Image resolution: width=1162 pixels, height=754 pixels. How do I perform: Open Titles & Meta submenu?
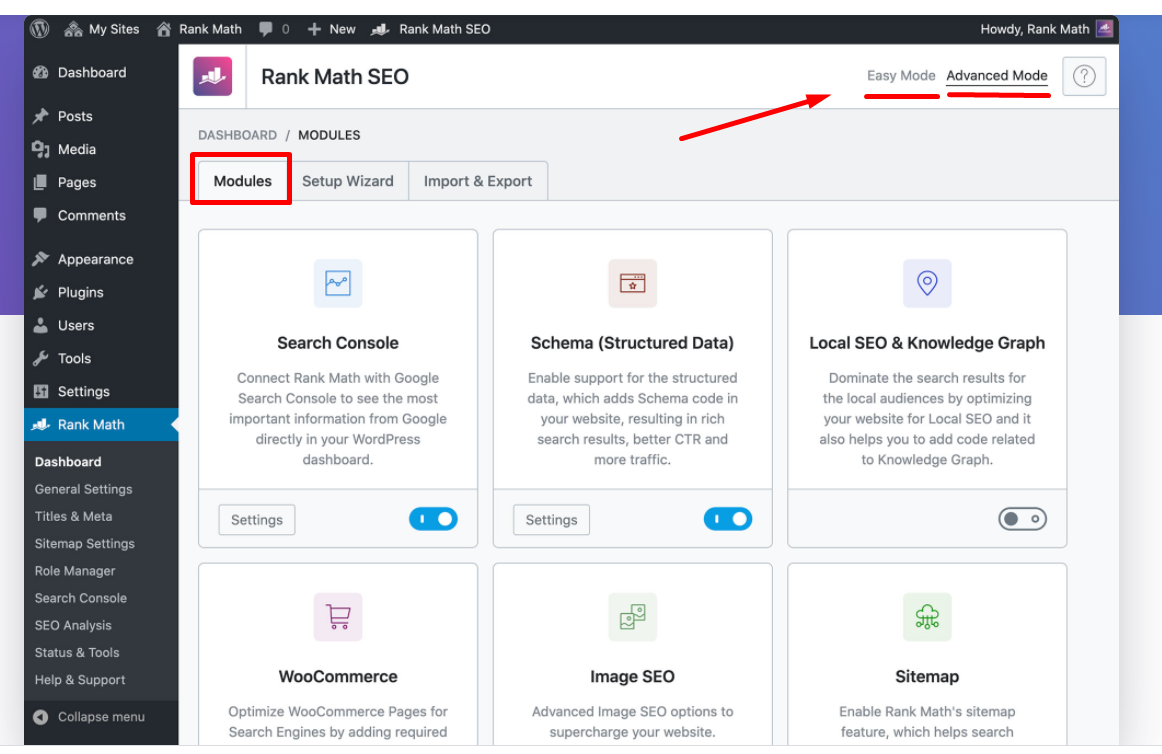point(73,517)
